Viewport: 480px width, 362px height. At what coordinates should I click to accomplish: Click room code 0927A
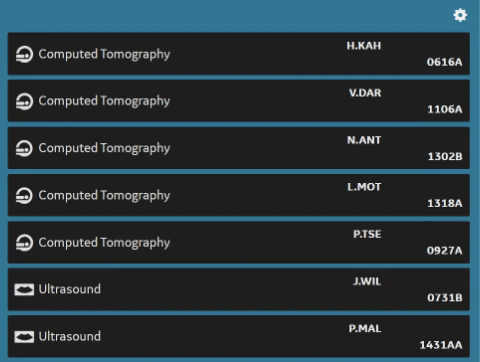point(444,250)
